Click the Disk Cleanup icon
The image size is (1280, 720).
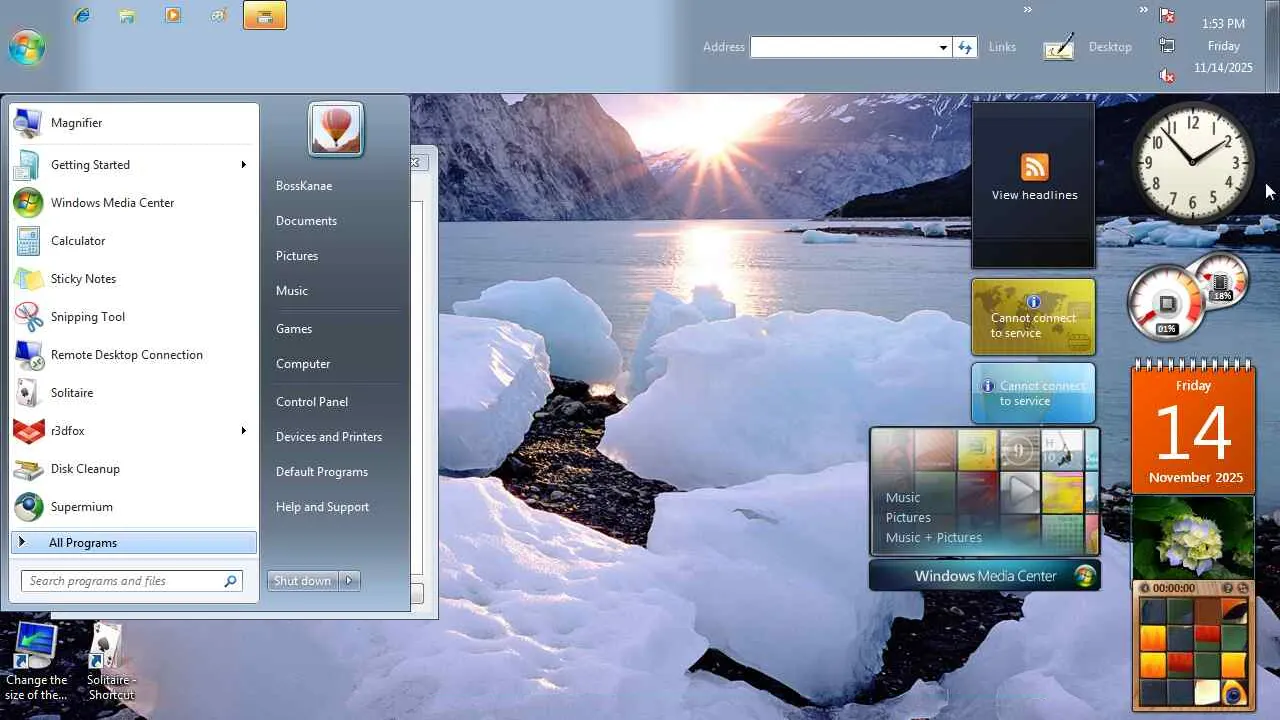(28, 468)
